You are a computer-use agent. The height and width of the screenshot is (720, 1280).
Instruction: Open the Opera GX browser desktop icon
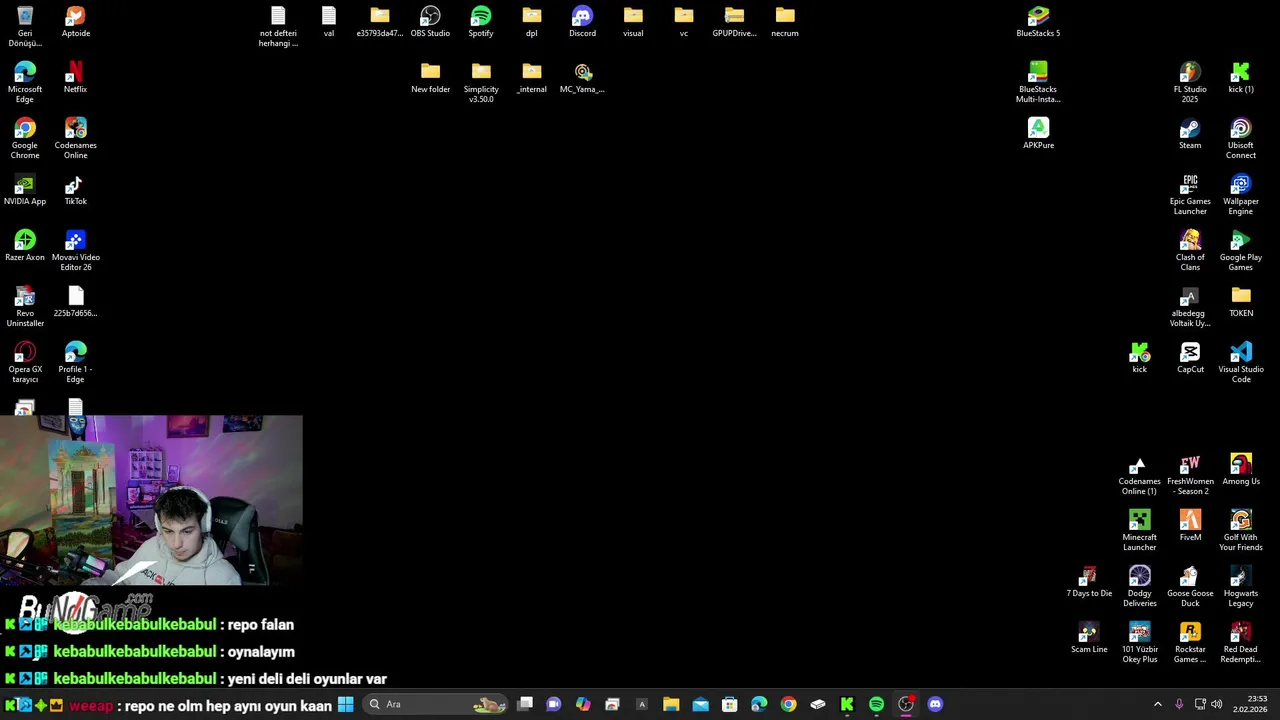pyautogui.click(x=25, y=363)
